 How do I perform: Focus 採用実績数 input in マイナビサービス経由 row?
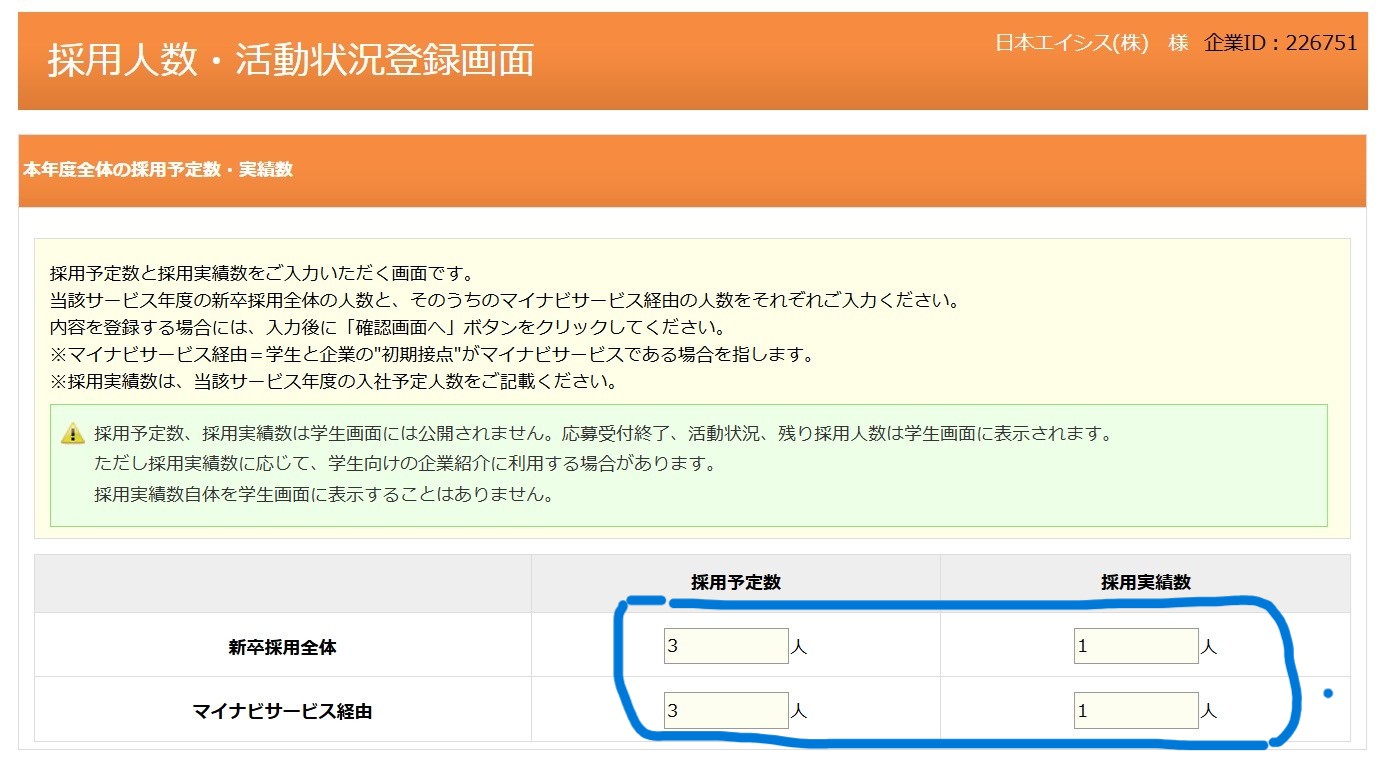[1136, 711]
